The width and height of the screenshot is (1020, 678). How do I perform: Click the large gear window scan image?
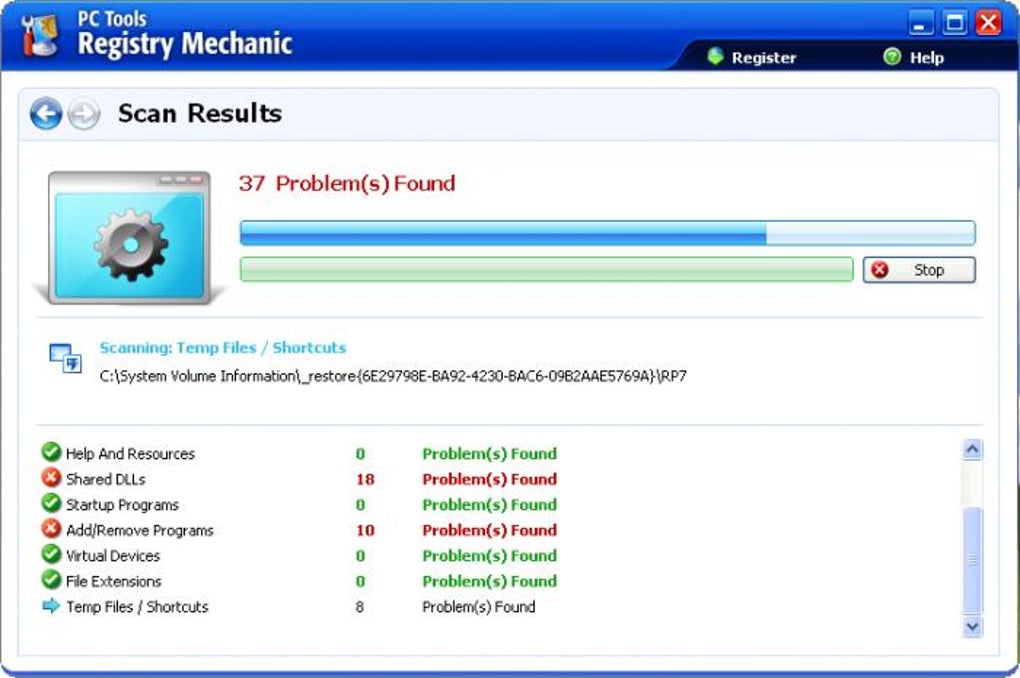[x=129, y=237]
